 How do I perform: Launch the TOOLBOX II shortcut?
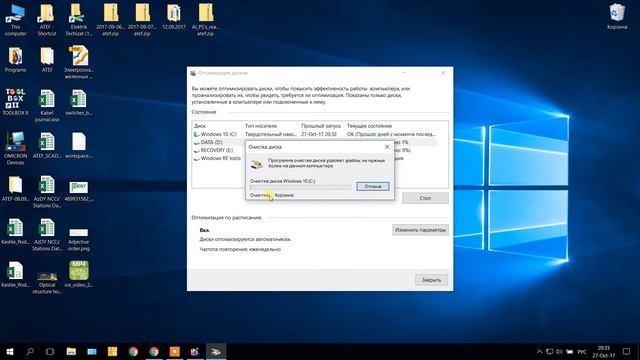click(16, 102)
